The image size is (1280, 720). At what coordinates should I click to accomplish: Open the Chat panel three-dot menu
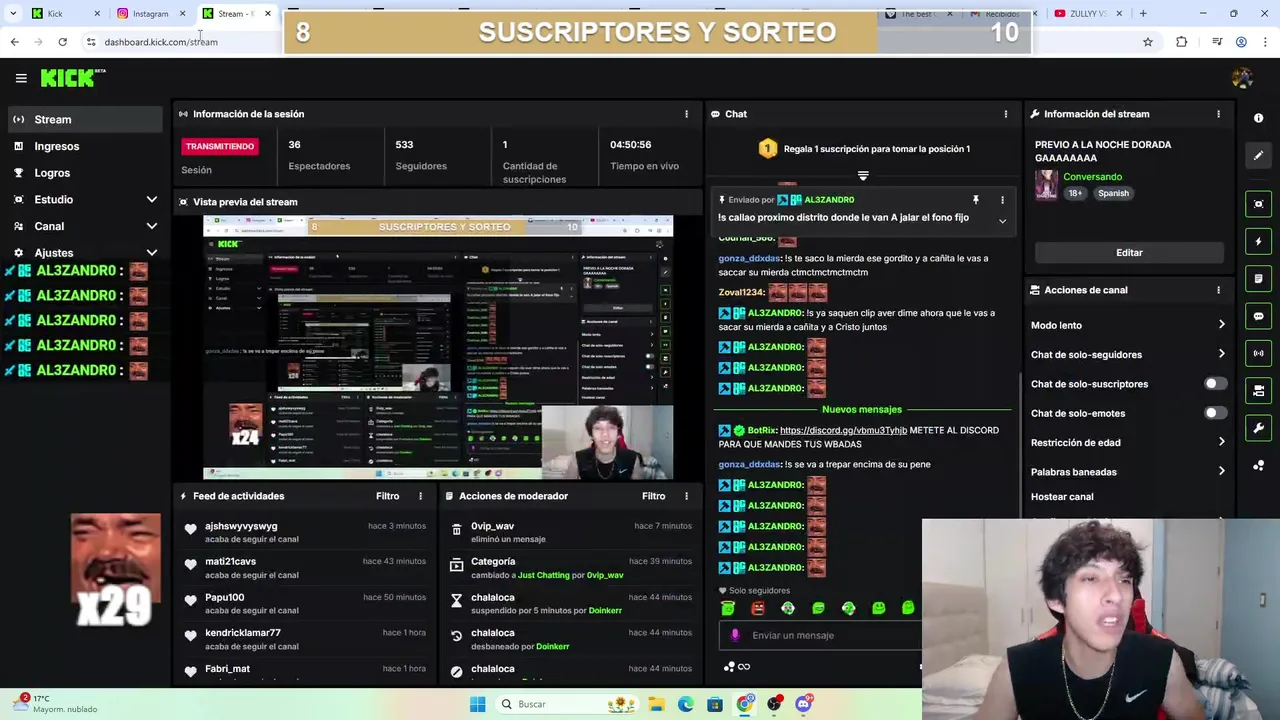pyautogui.click(x=1006, y=114)
